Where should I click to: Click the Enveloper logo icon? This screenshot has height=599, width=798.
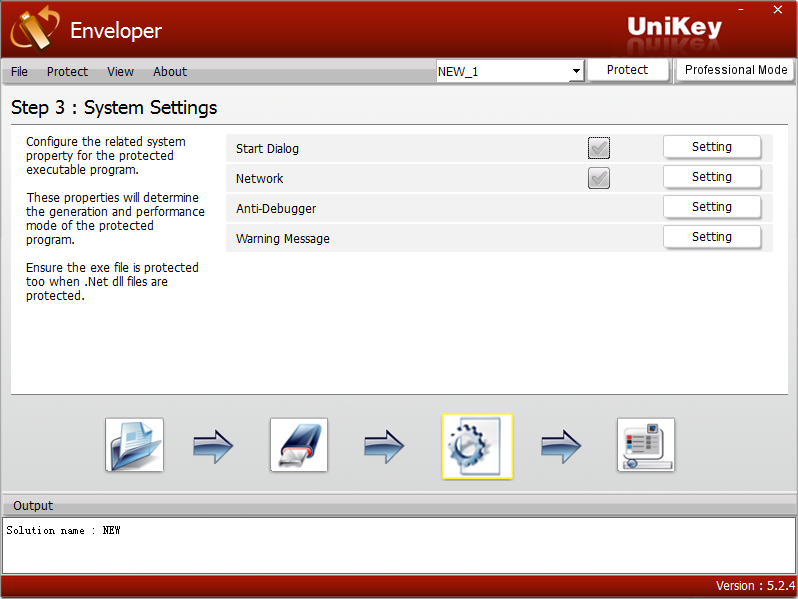pos(34,28)
